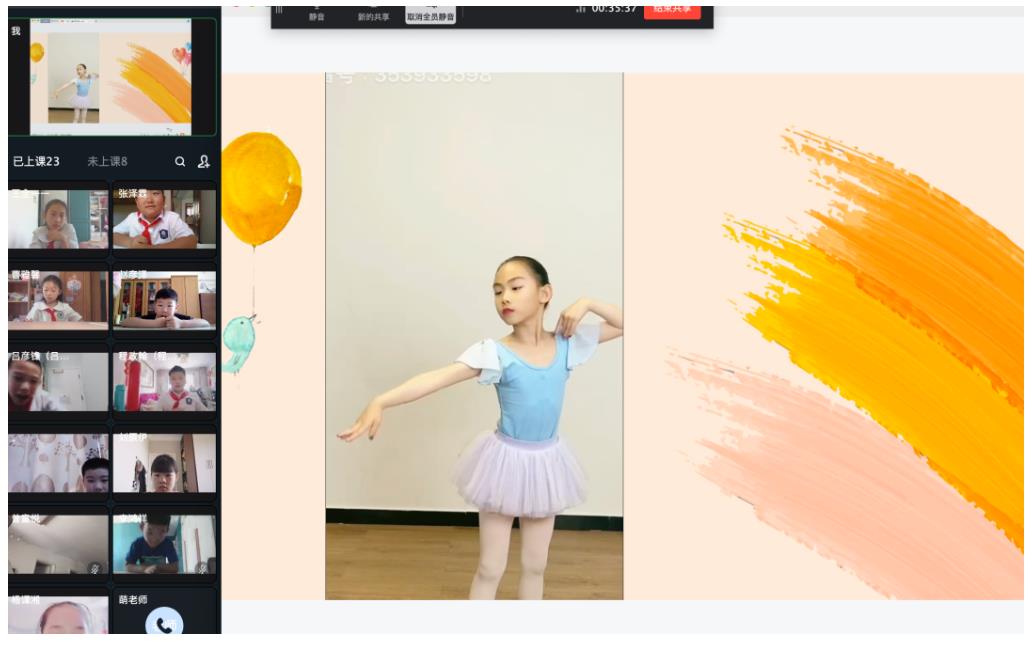Click the 00:35:37 session timer
Image resolution: width=1034 pixels, height=645 pixels.
click(x=614, y=9)
